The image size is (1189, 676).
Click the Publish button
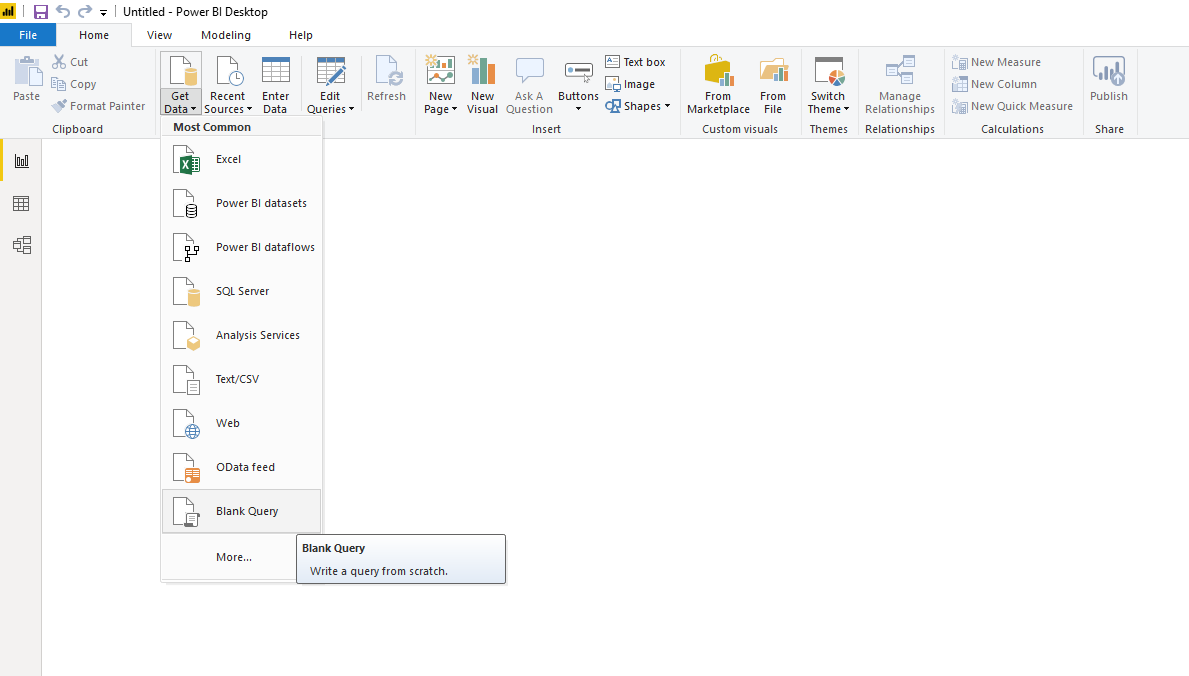click(x=1109, y=79)
